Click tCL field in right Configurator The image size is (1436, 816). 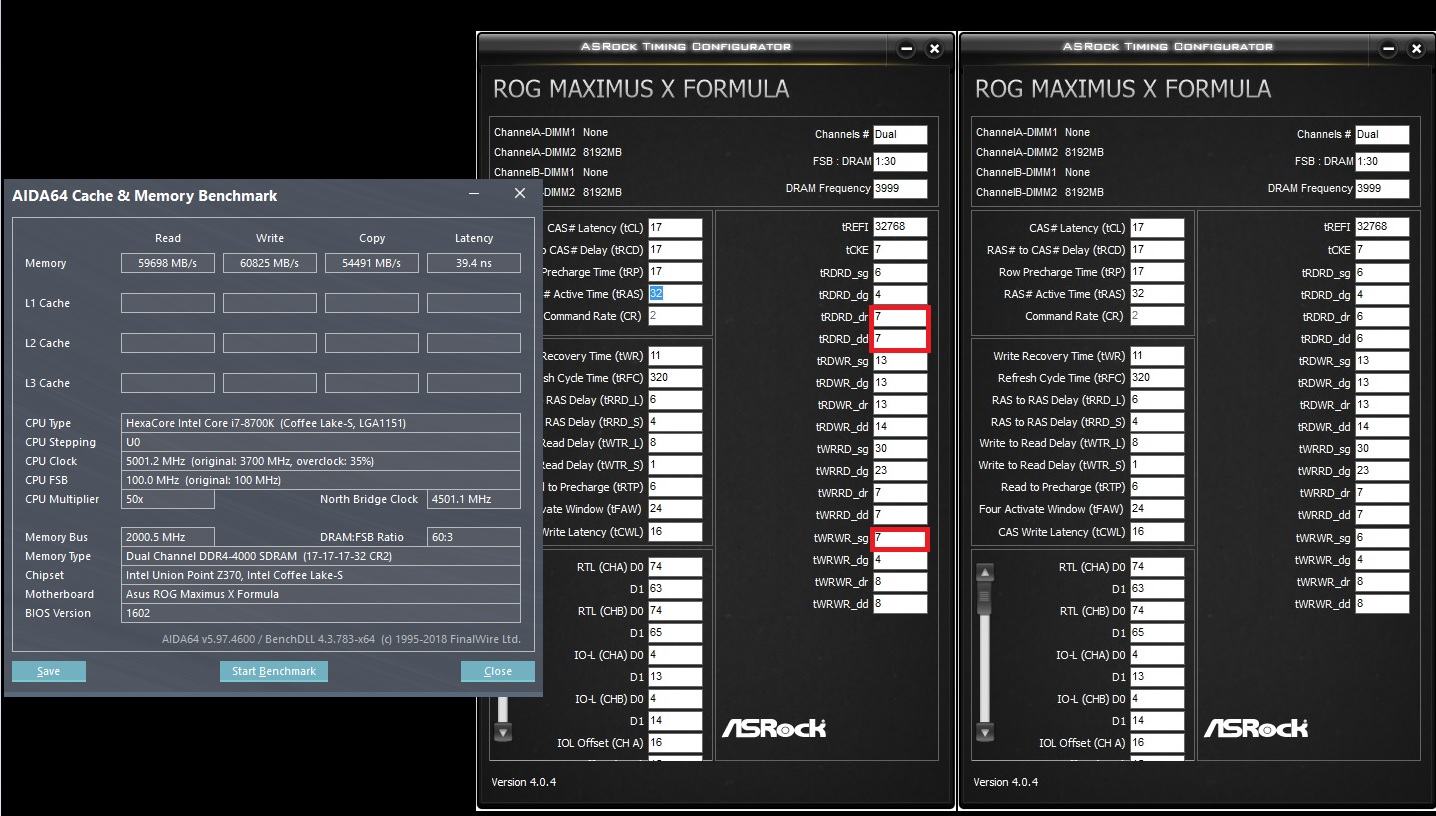point(1157,228)
